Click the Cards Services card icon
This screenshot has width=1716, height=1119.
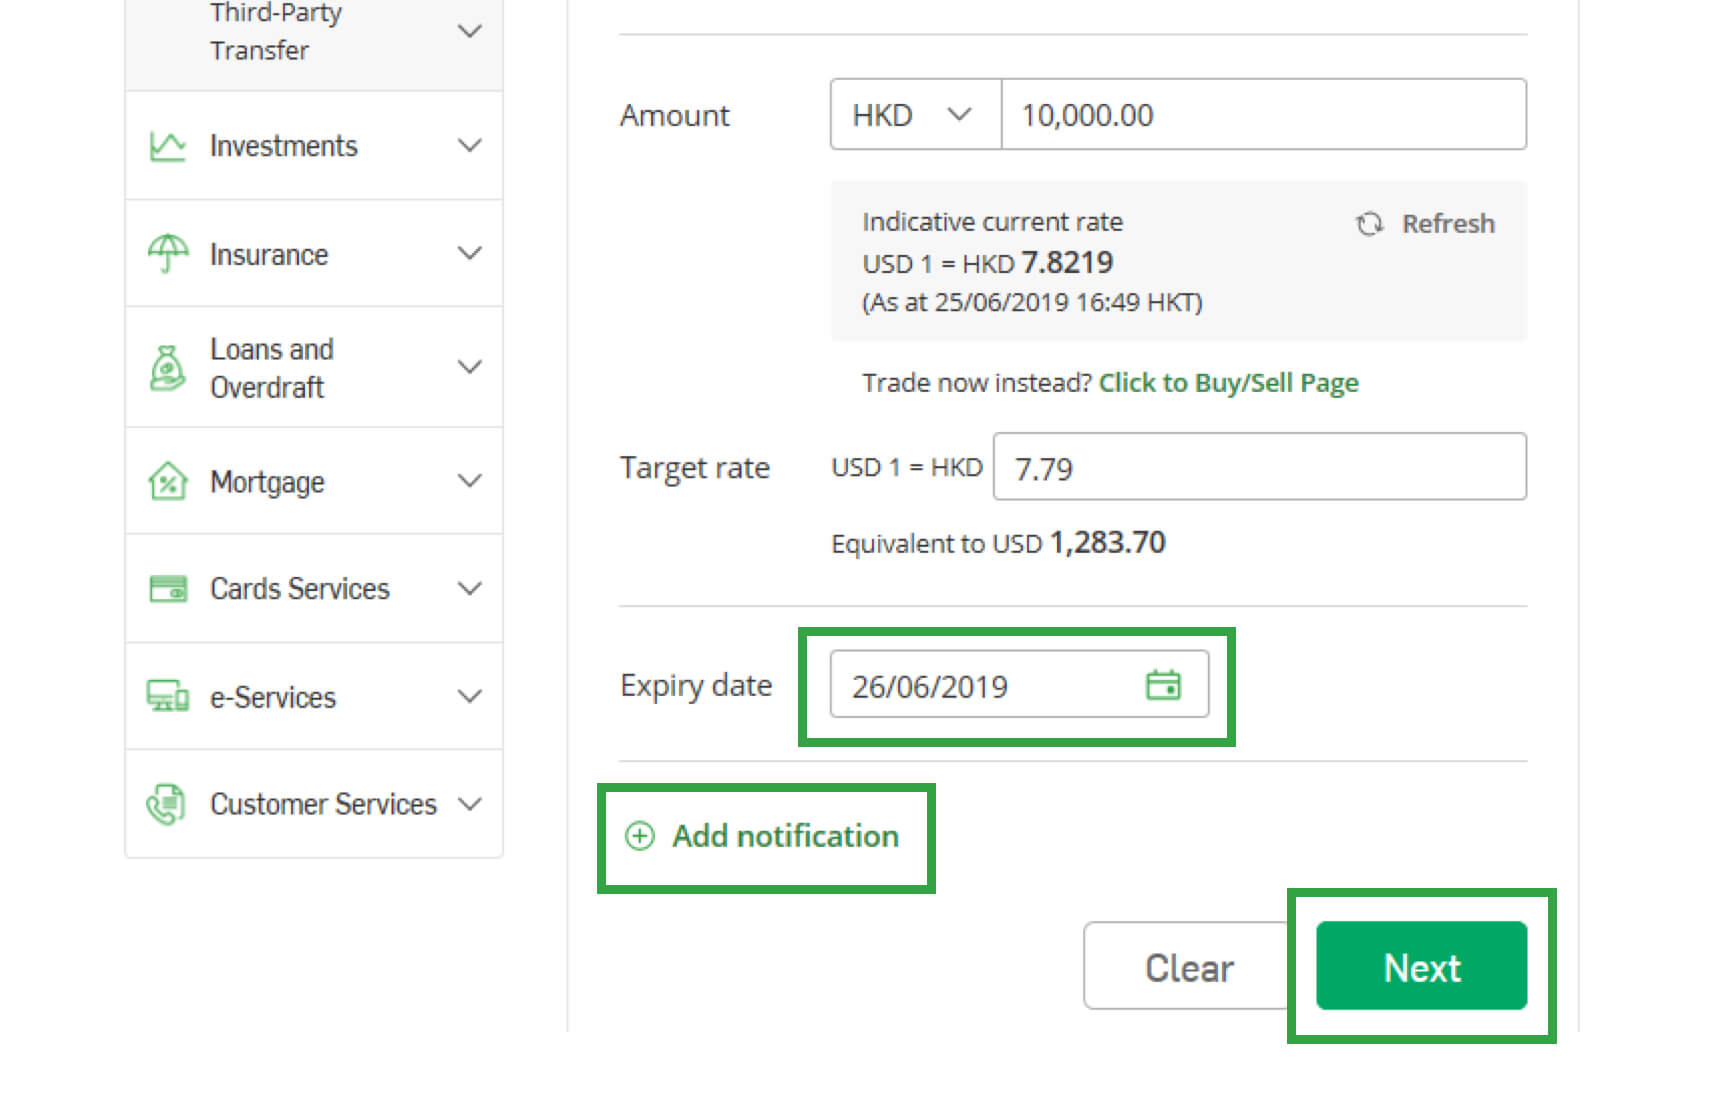tap(167, 589)
